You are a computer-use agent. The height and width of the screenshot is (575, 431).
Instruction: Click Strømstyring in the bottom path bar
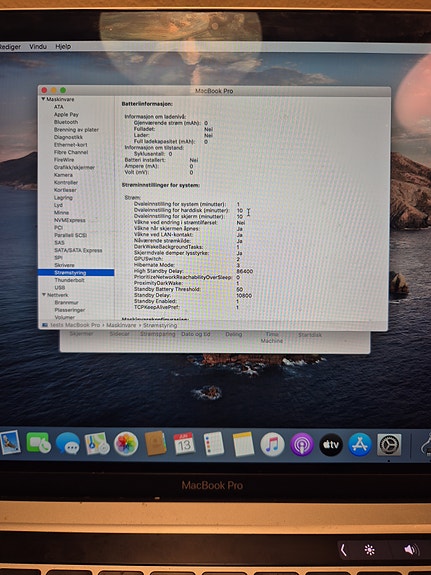[160, 325]
